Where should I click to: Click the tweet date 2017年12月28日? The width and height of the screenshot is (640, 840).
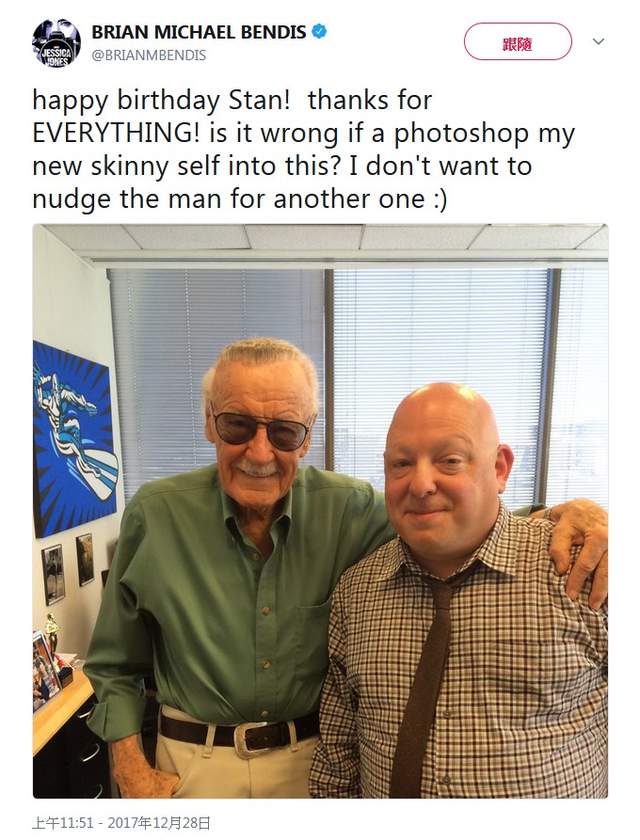[x=159, y=823]
